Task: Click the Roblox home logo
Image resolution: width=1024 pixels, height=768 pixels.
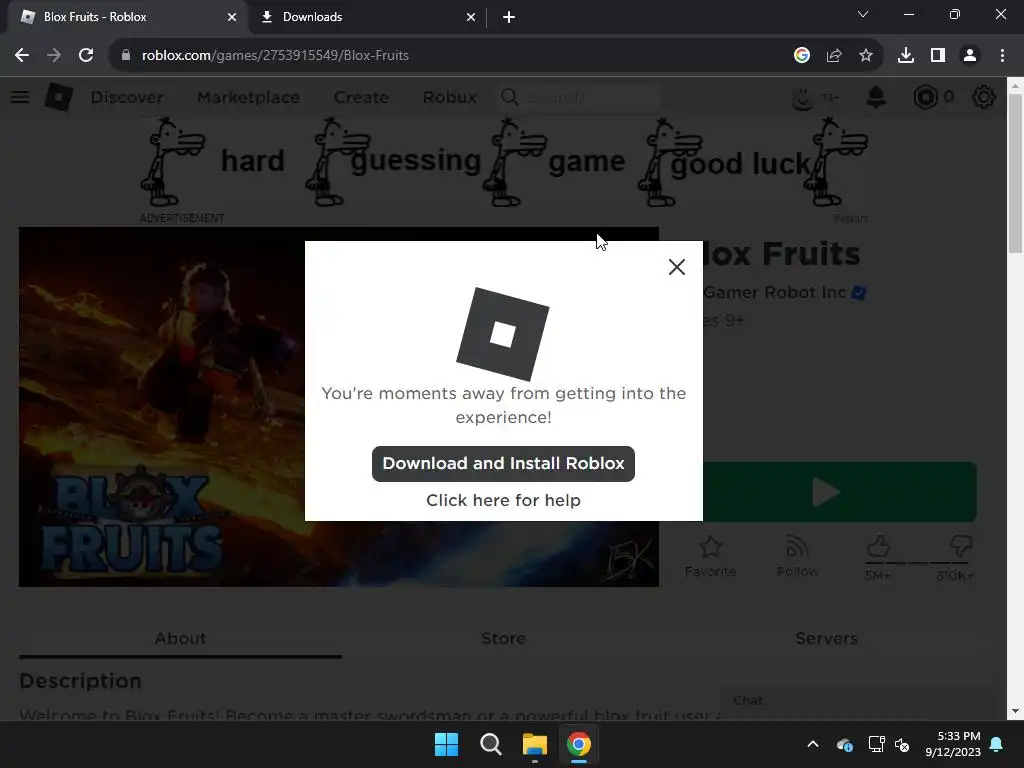Action: click(59, 97)
